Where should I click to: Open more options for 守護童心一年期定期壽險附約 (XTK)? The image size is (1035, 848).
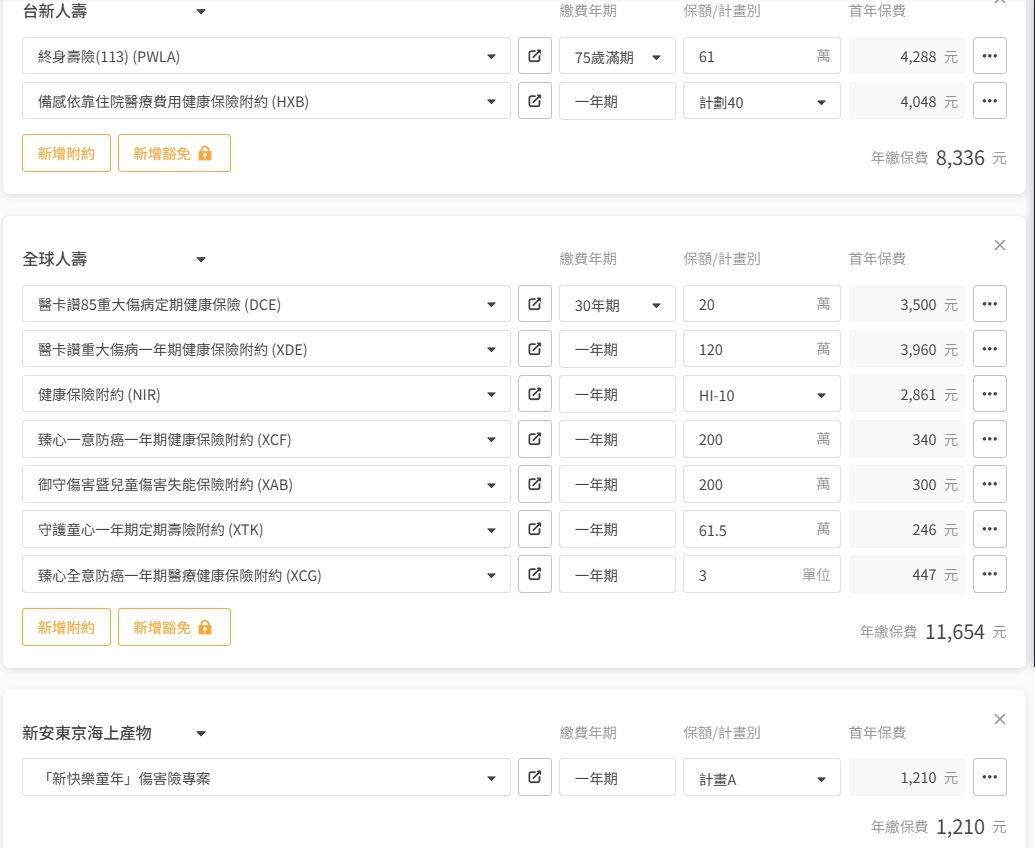[989, 529]
